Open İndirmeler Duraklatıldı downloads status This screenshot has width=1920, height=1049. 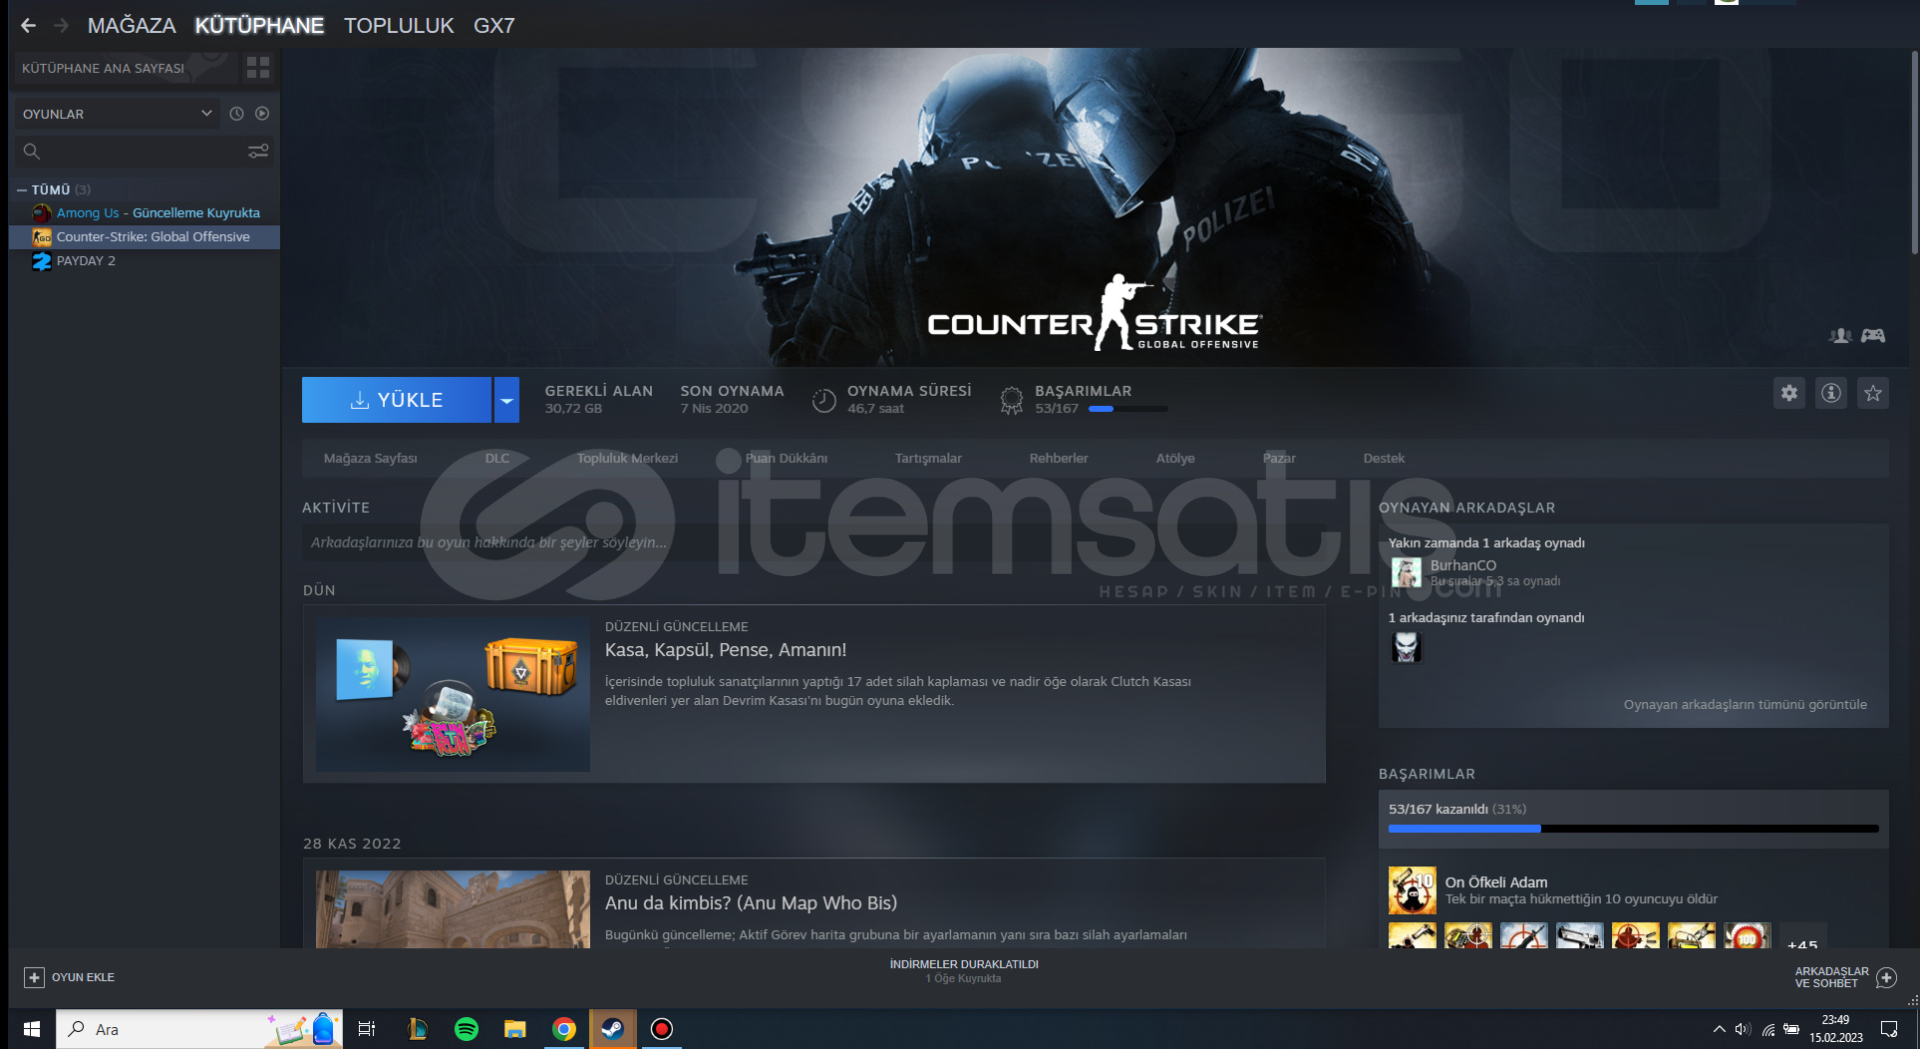[964, 971]
